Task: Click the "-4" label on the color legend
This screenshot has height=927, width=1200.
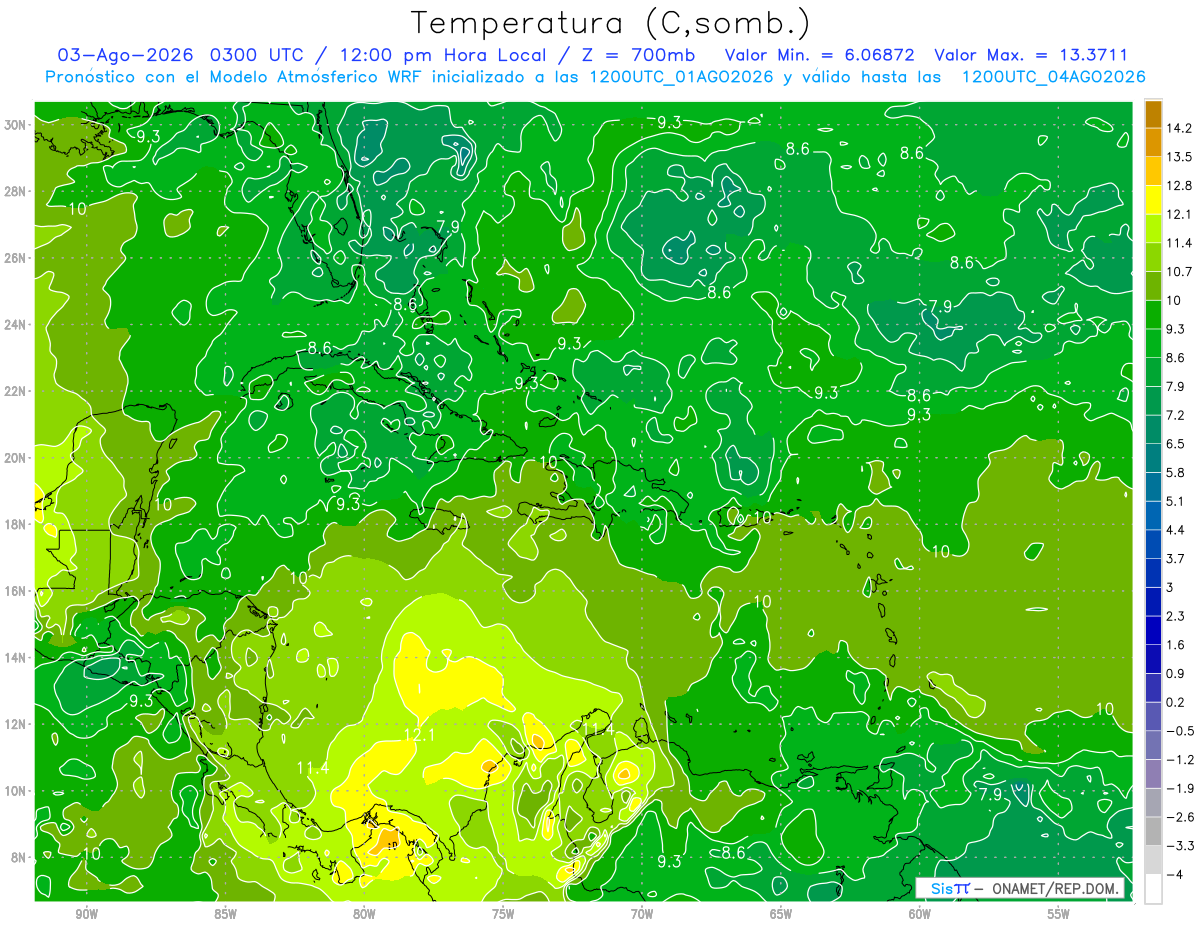Action: pos(1174,875)
